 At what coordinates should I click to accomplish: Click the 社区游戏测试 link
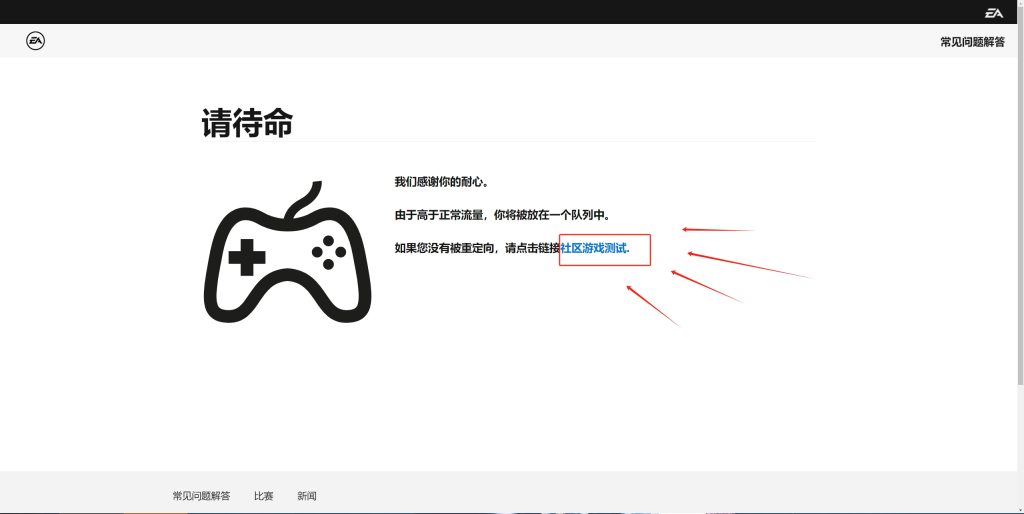click(594, 248)
